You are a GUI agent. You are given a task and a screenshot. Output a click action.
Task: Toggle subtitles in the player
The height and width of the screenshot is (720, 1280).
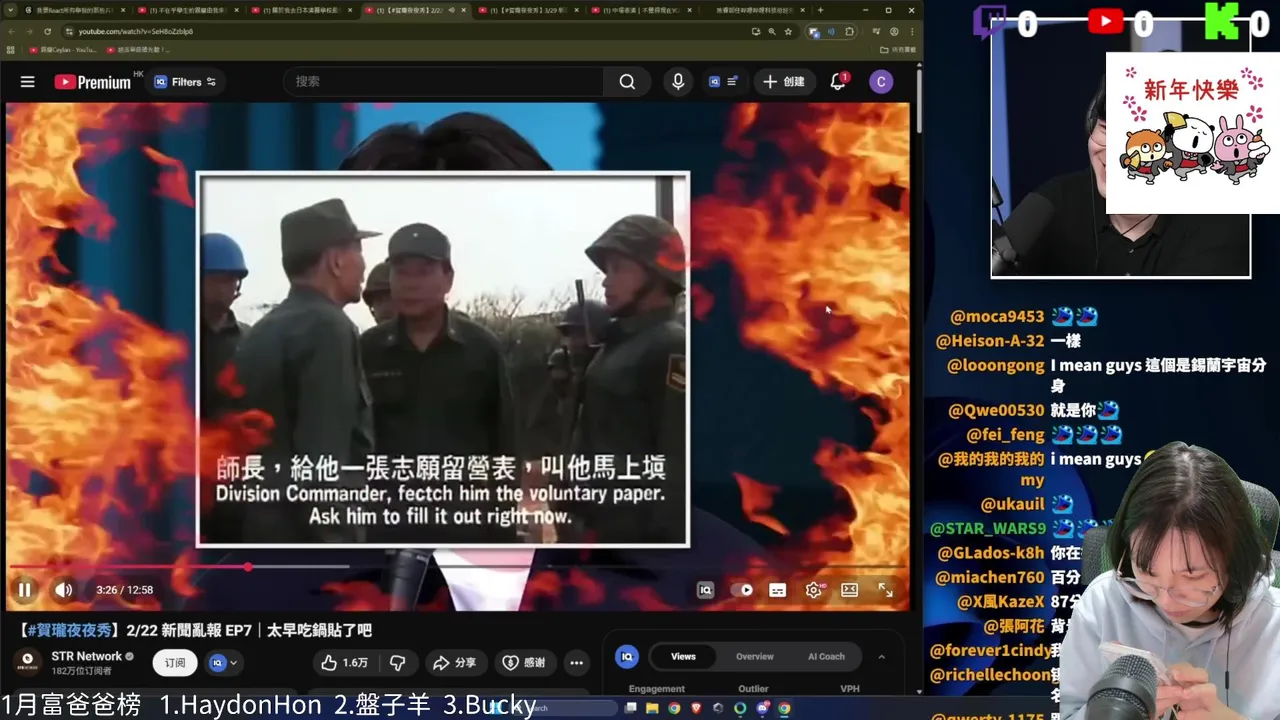pyautogui.click(x=777, y=590)
